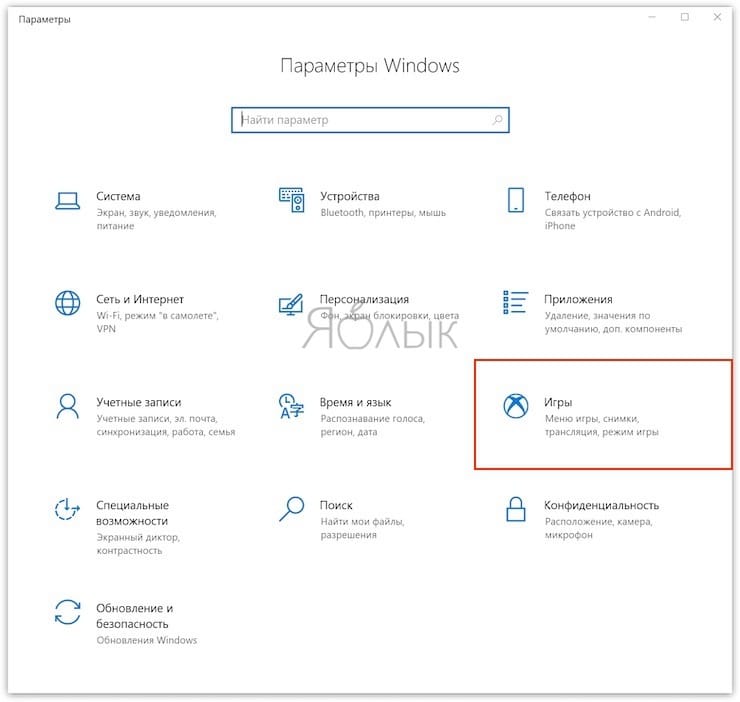Open the Приложения list icon
The image size is (740, 702).
click(515, 302)
